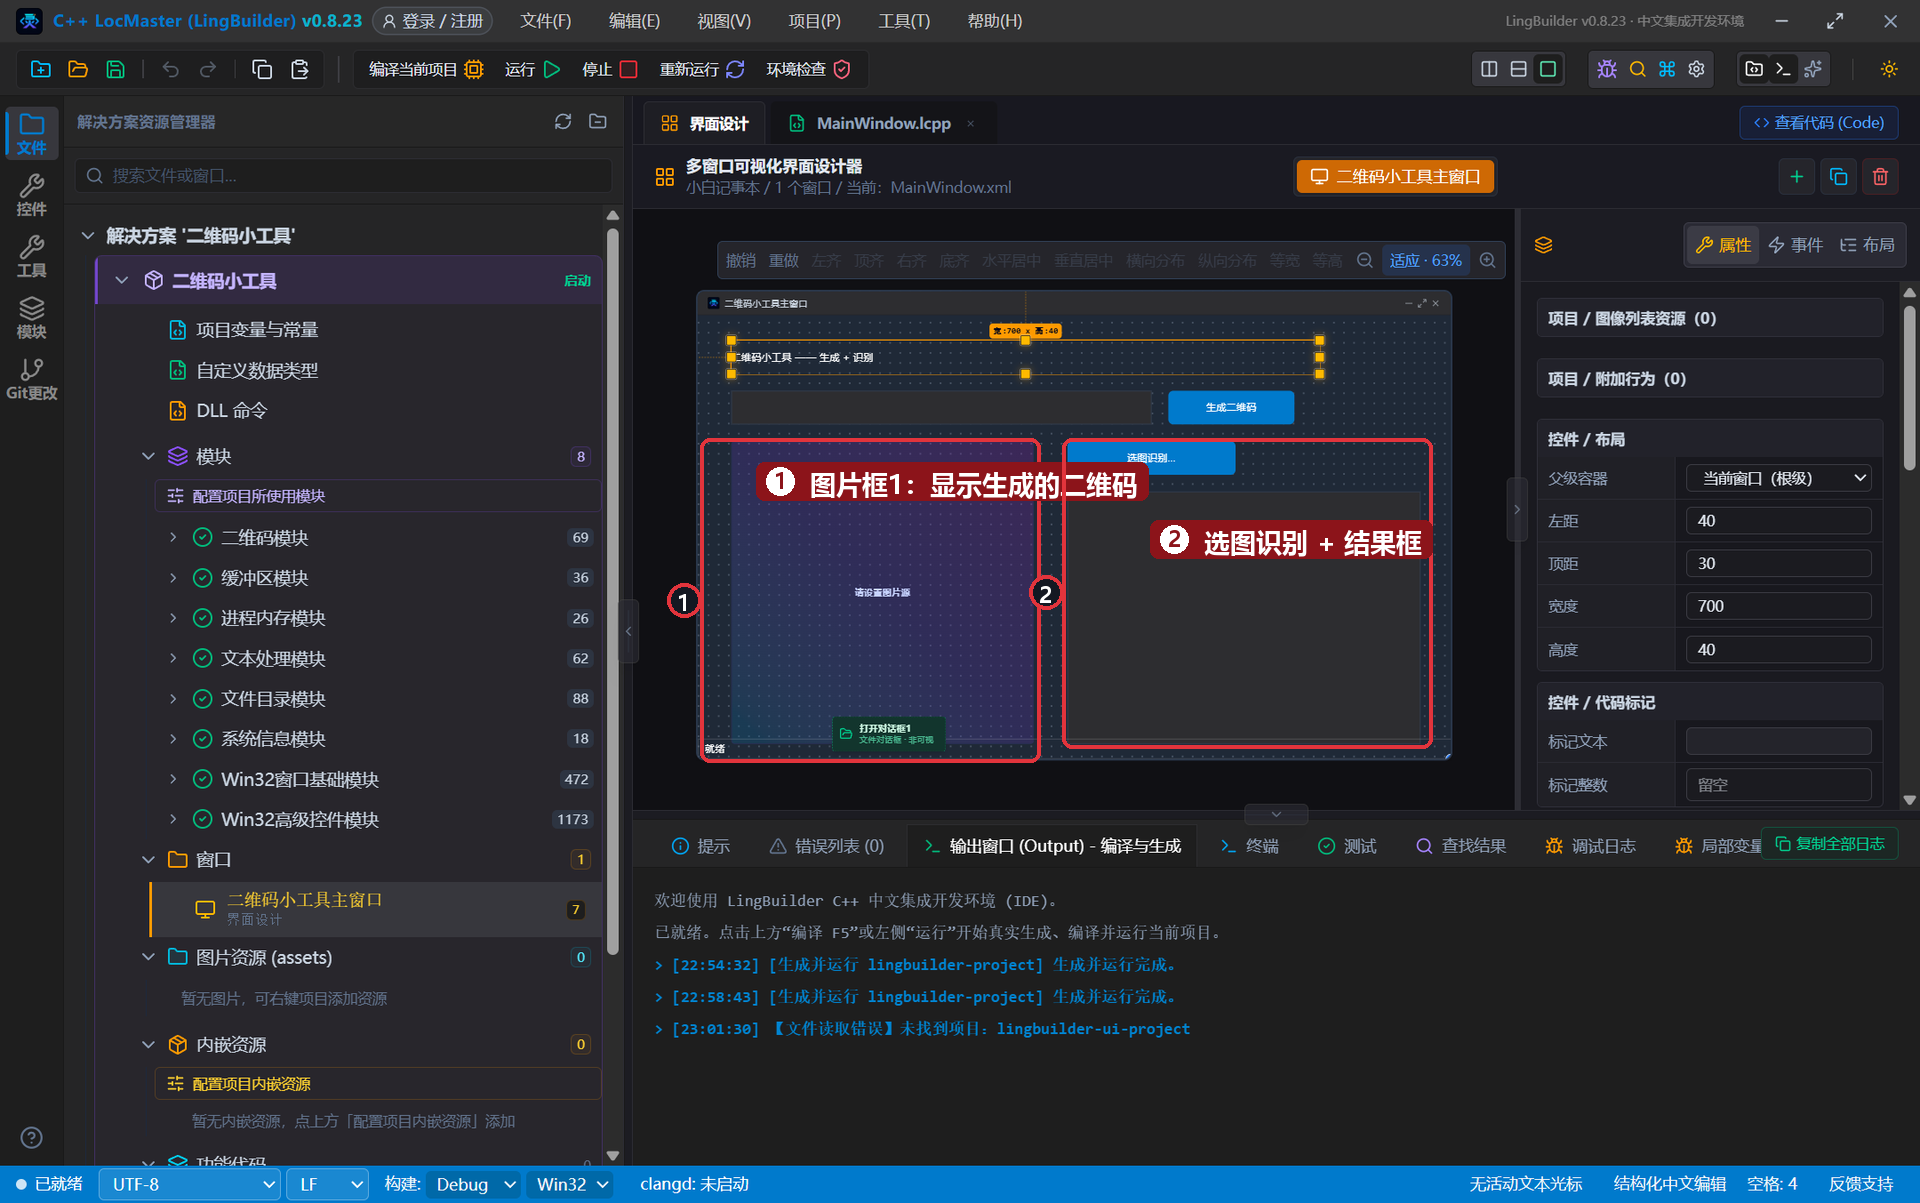Open the Git更改 sidebar panel
Viewport: 1920px width, 1203px height.
pyautogui.click(x=31, y=379)
